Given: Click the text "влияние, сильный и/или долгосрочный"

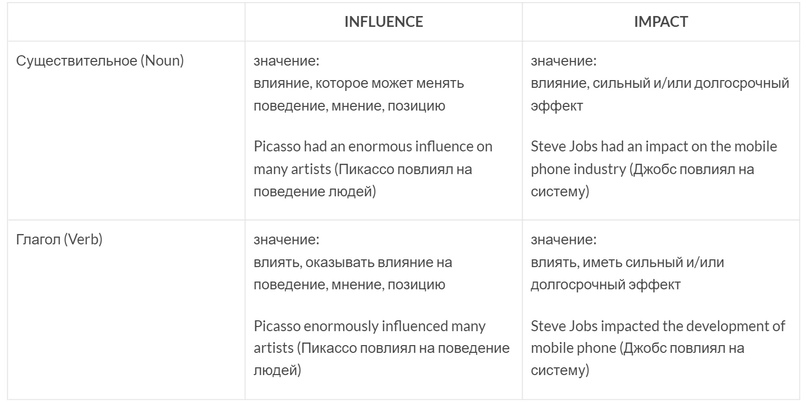Looking at the screenshot, I should pyautogui.click(x=660, y=83).
